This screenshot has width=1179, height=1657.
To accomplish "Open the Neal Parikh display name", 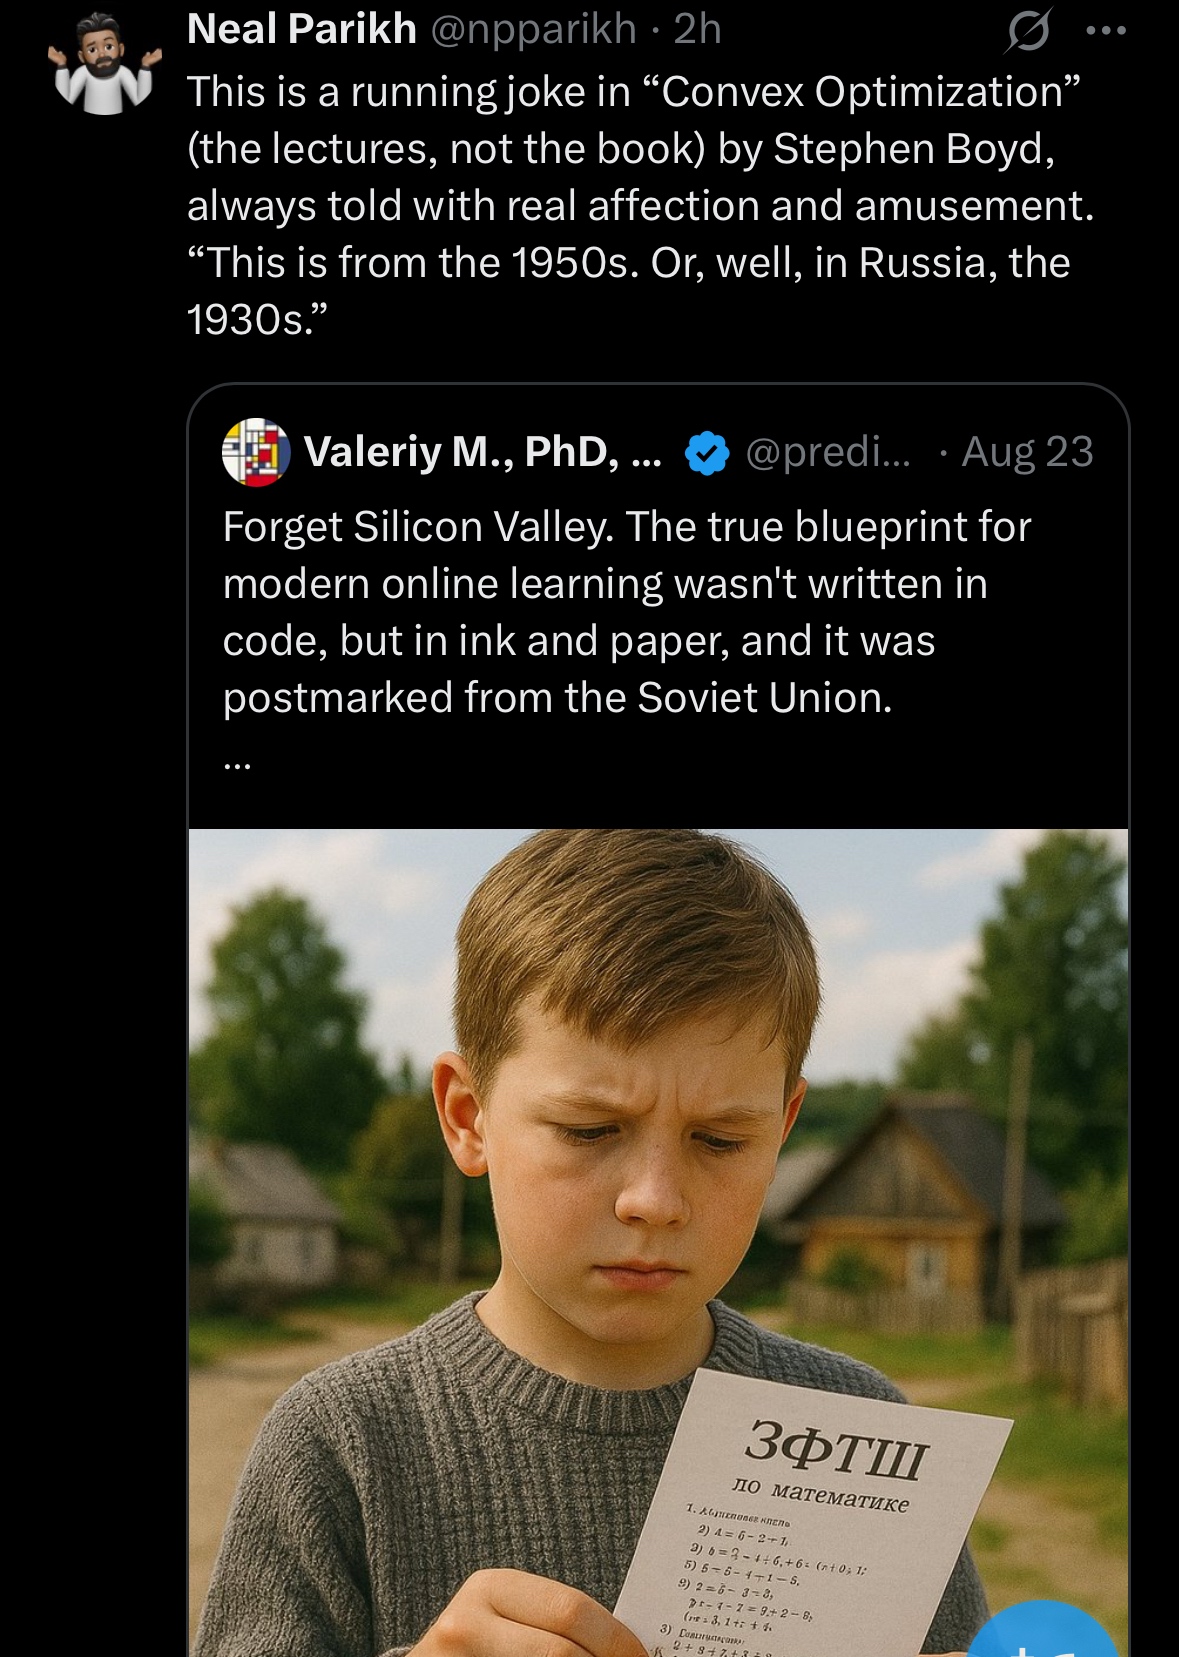I will [301, 29].
